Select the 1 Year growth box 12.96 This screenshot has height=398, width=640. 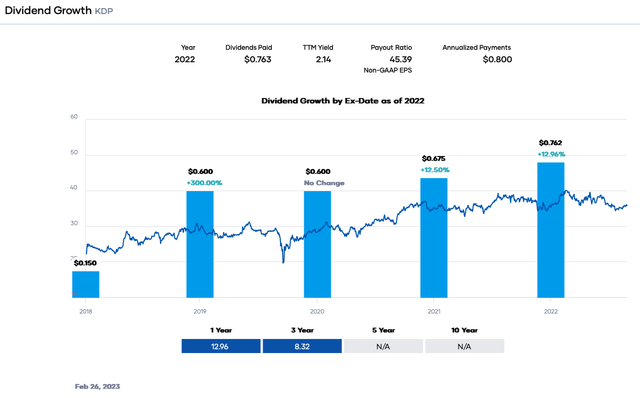[x=221, y=346]
